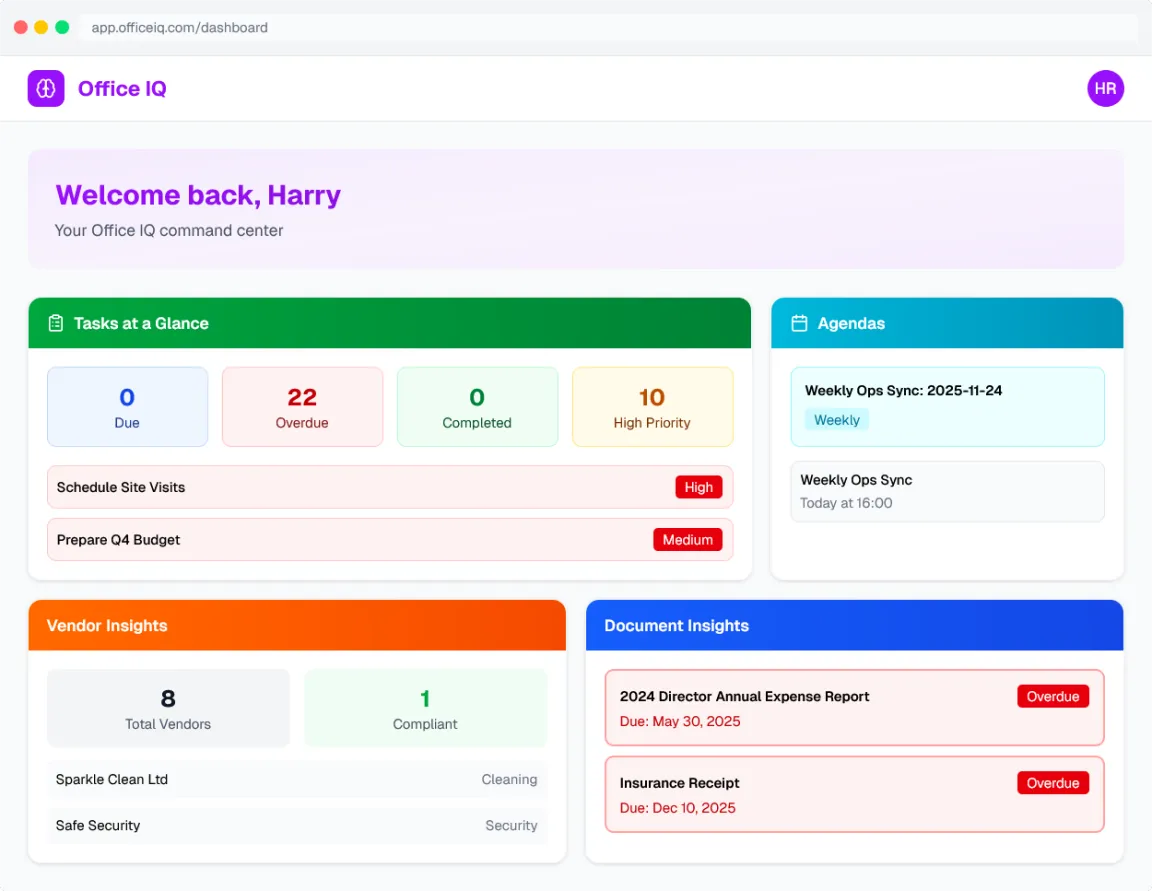
Task: Select the Sparkle Clean Ltd vendor row
Action: point(297,779)
